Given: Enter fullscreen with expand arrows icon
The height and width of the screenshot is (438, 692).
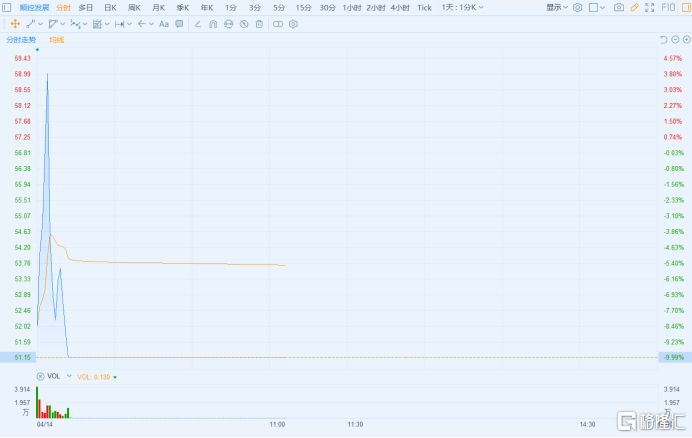Looking at the screenshot, I should pos(649,8).
